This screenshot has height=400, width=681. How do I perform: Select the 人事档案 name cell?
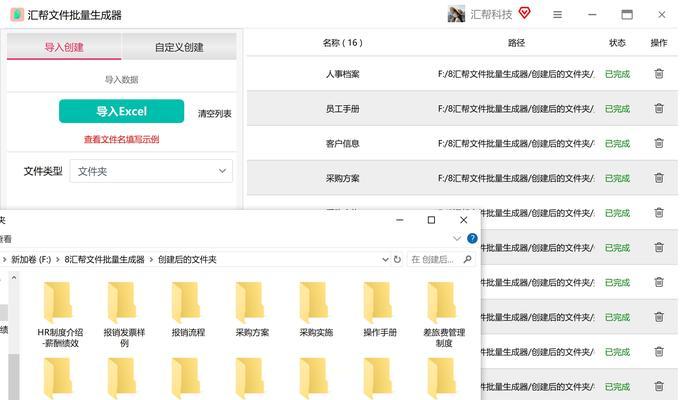342,74
